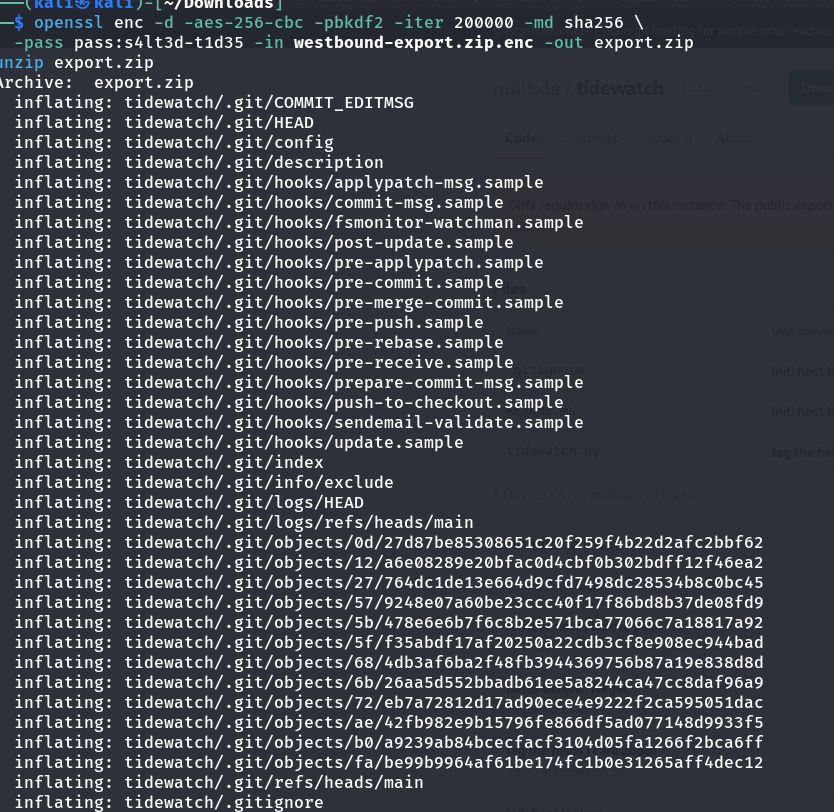The width and height of the screenshot is (834, 812).
Task: Click the 'sendemail-validate.sample' hook line
Action: pyautogui.click(x=299, y=423)
